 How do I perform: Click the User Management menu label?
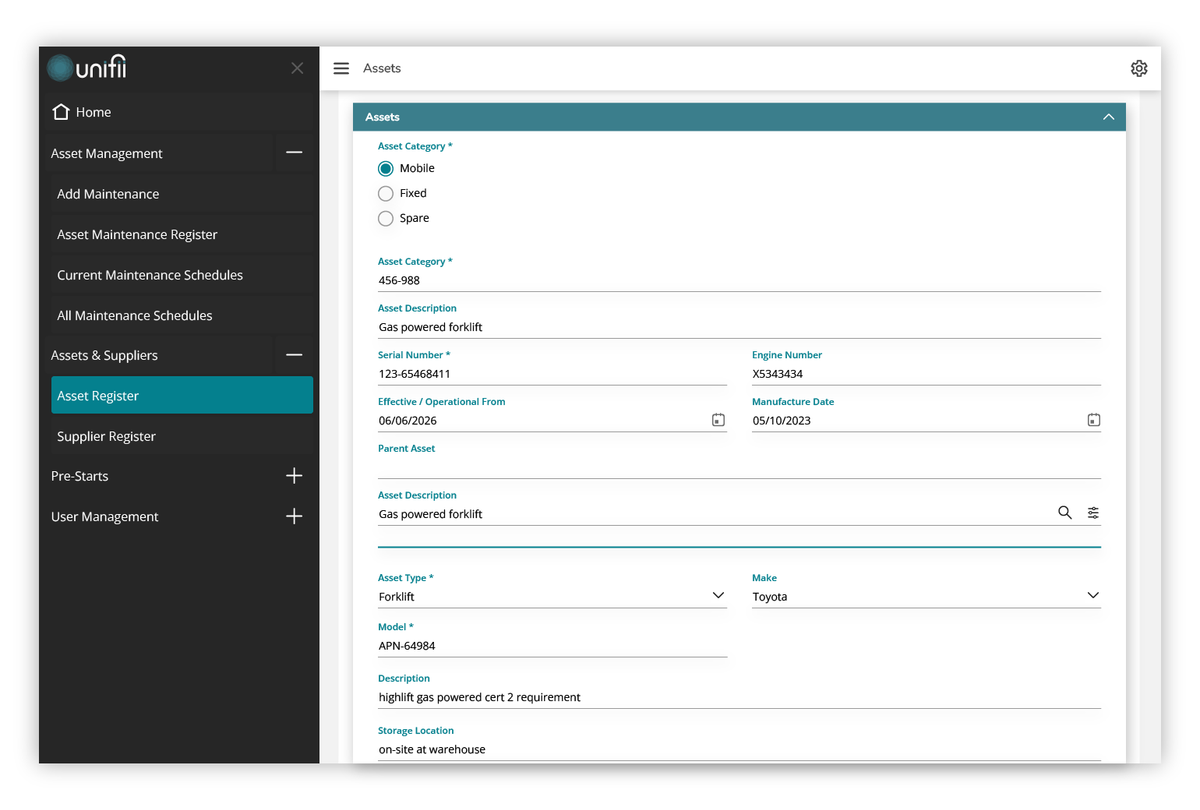[x=104, y=517]
